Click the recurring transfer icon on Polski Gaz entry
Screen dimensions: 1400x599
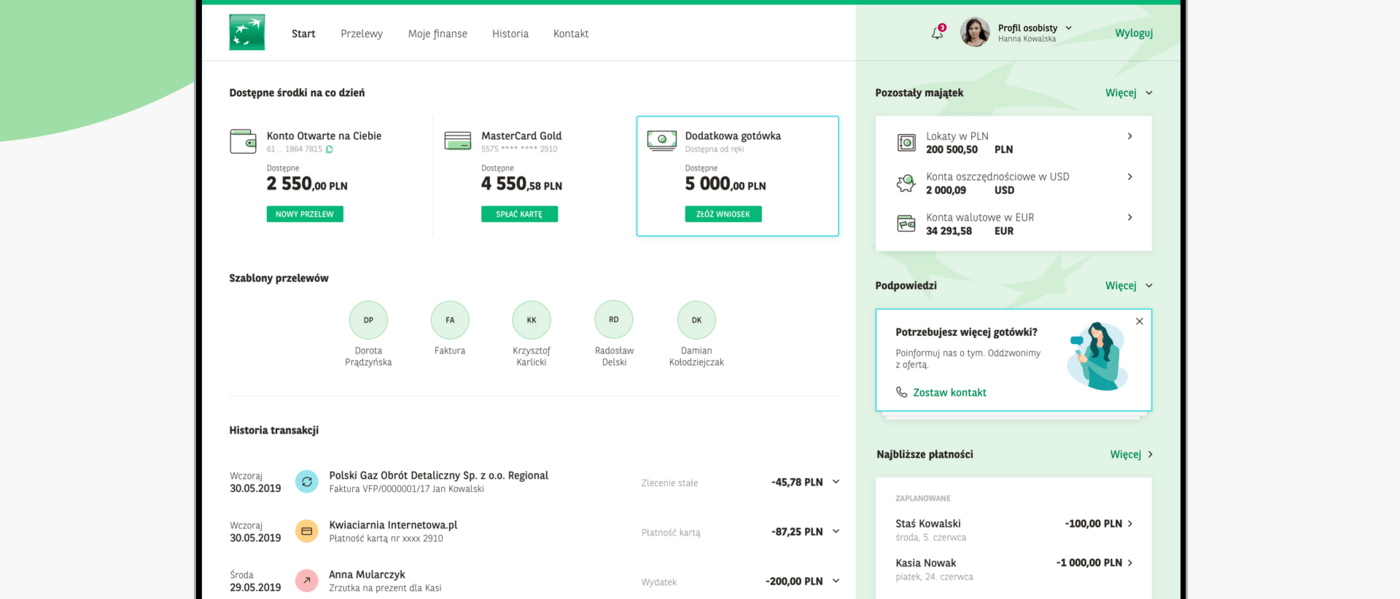click(308, 481)
